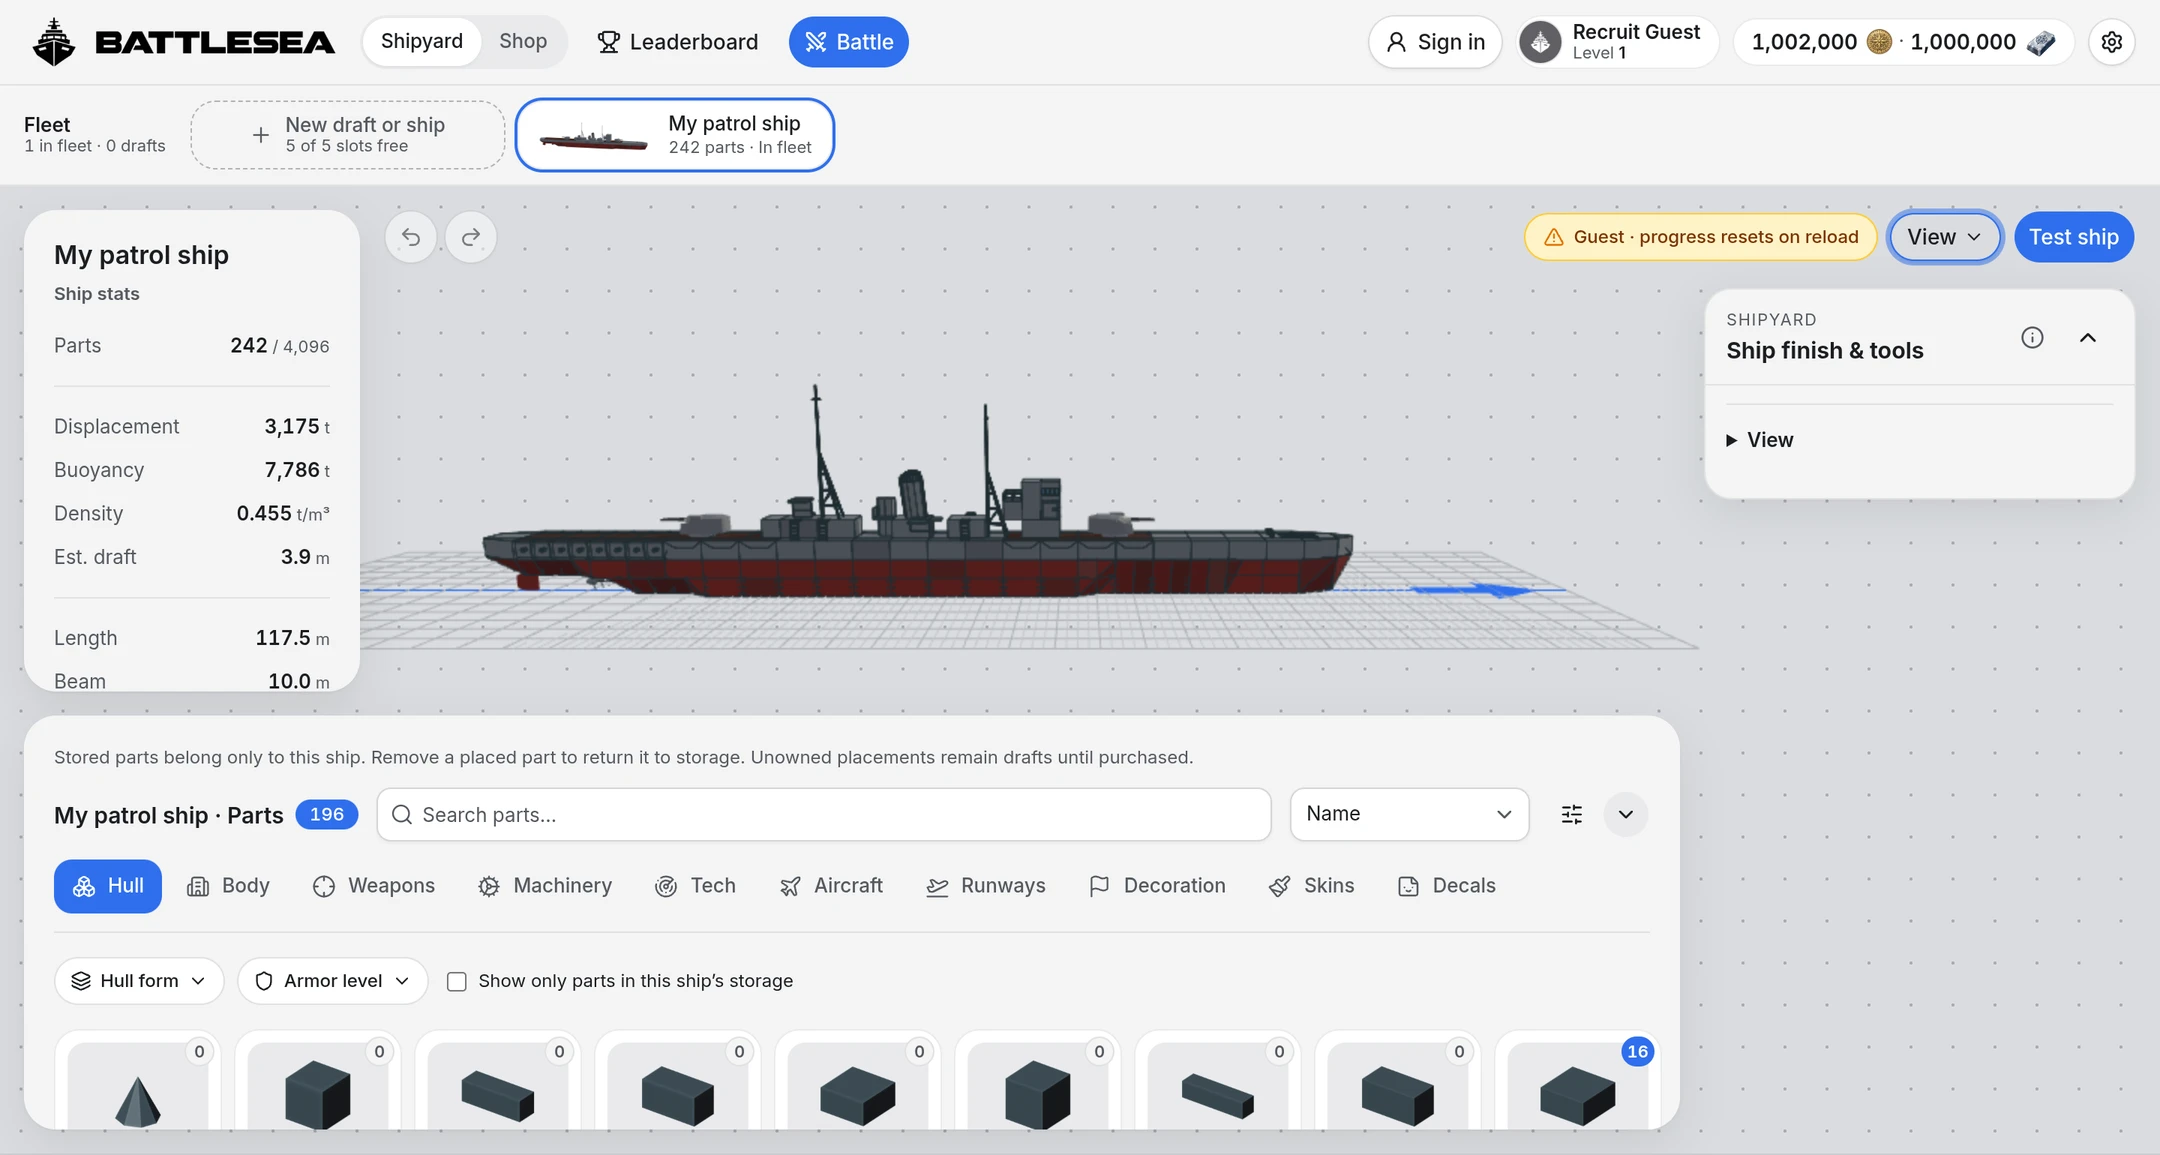Select the pyramid hull part thumbnail
The image size is (2160, 1155).
point(138,1086)
